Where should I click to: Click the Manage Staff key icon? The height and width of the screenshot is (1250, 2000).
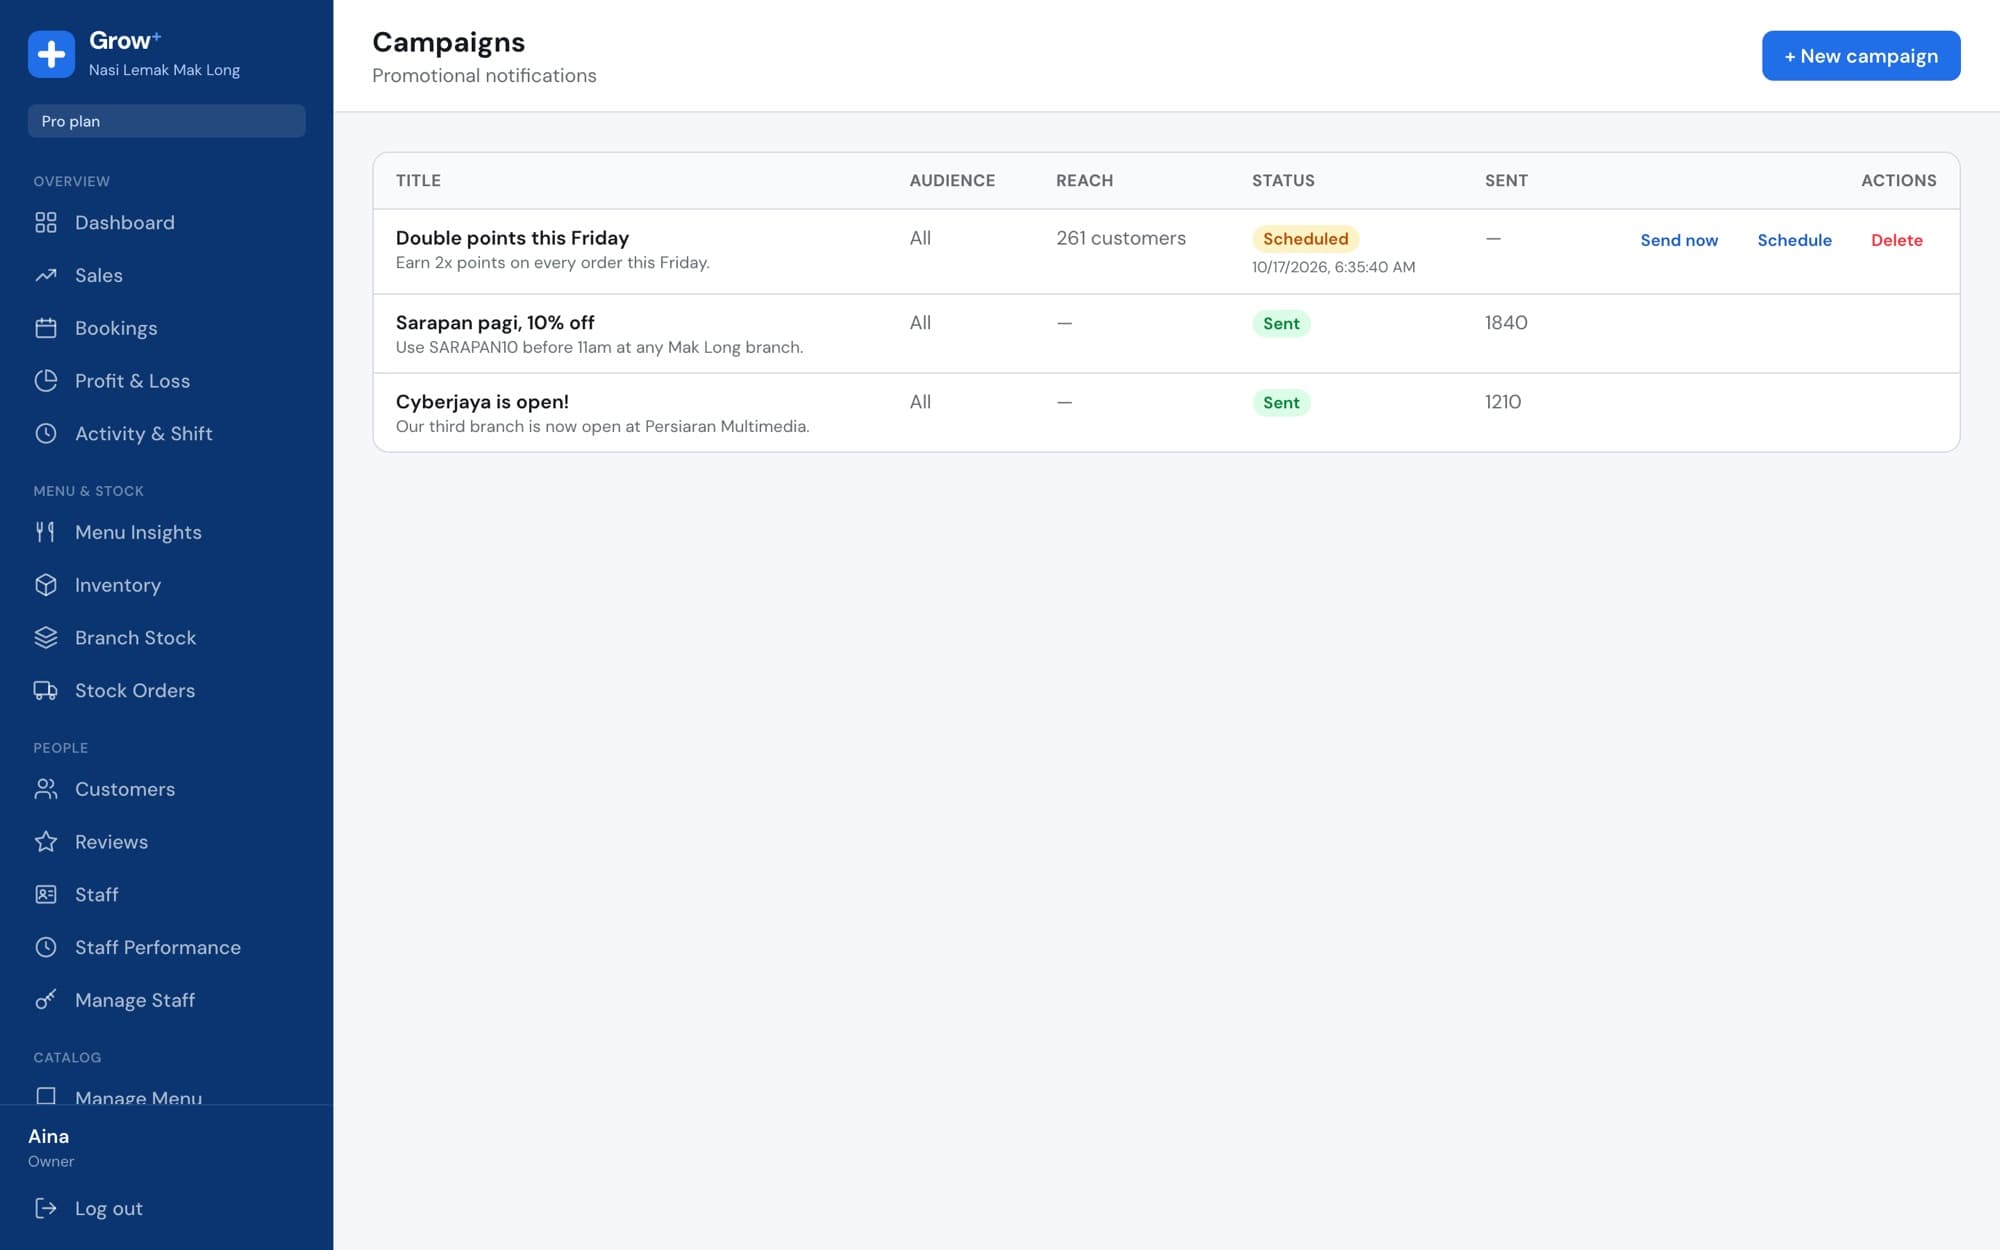pyautogui.click(x=46, y=1000)
